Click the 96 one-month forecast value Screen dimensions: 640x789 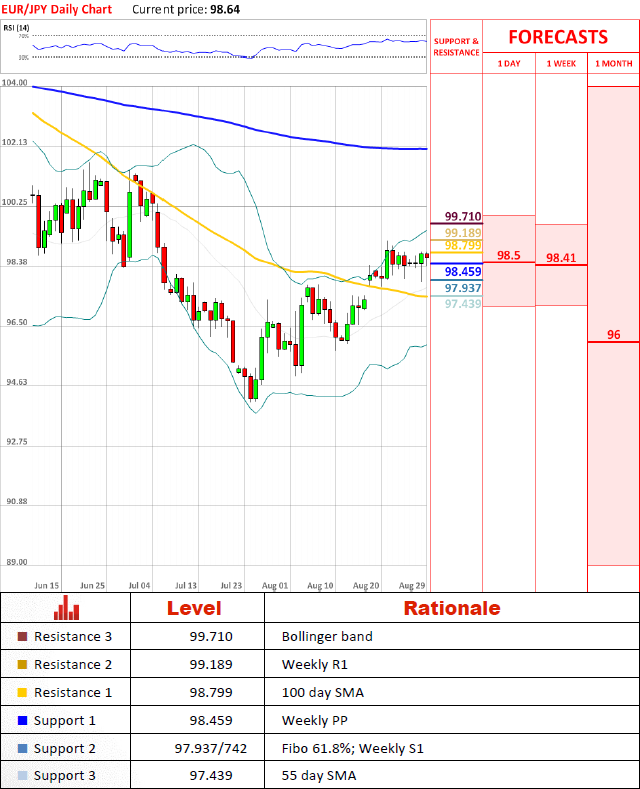pyautogui.click(x=613, y=335)
